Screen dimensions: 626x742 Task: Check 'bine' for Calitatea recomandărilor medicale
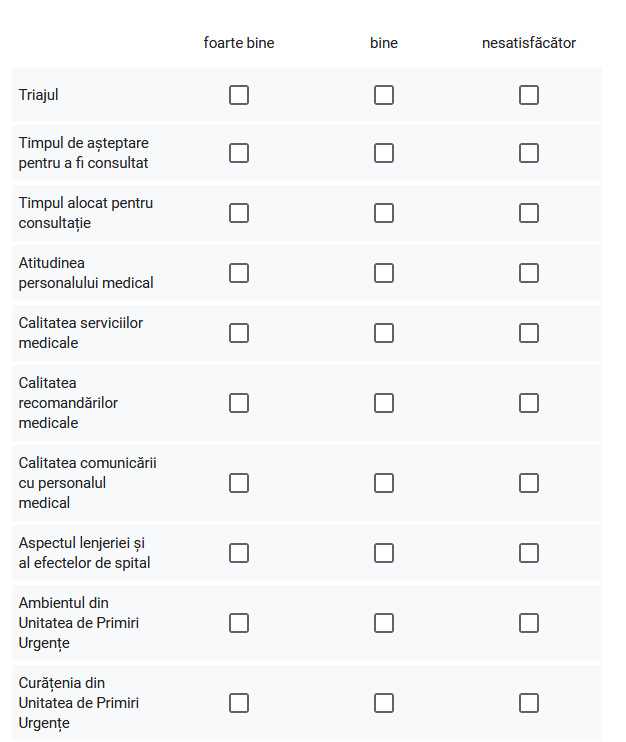[x=384, y=403]
